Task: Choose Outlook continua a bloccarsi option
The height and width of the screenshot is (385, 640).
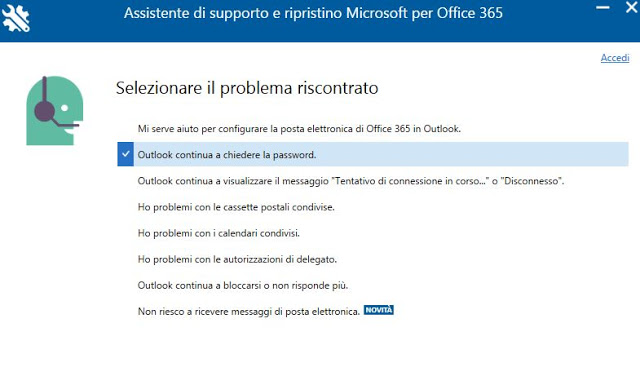Action: pos(243,285)
